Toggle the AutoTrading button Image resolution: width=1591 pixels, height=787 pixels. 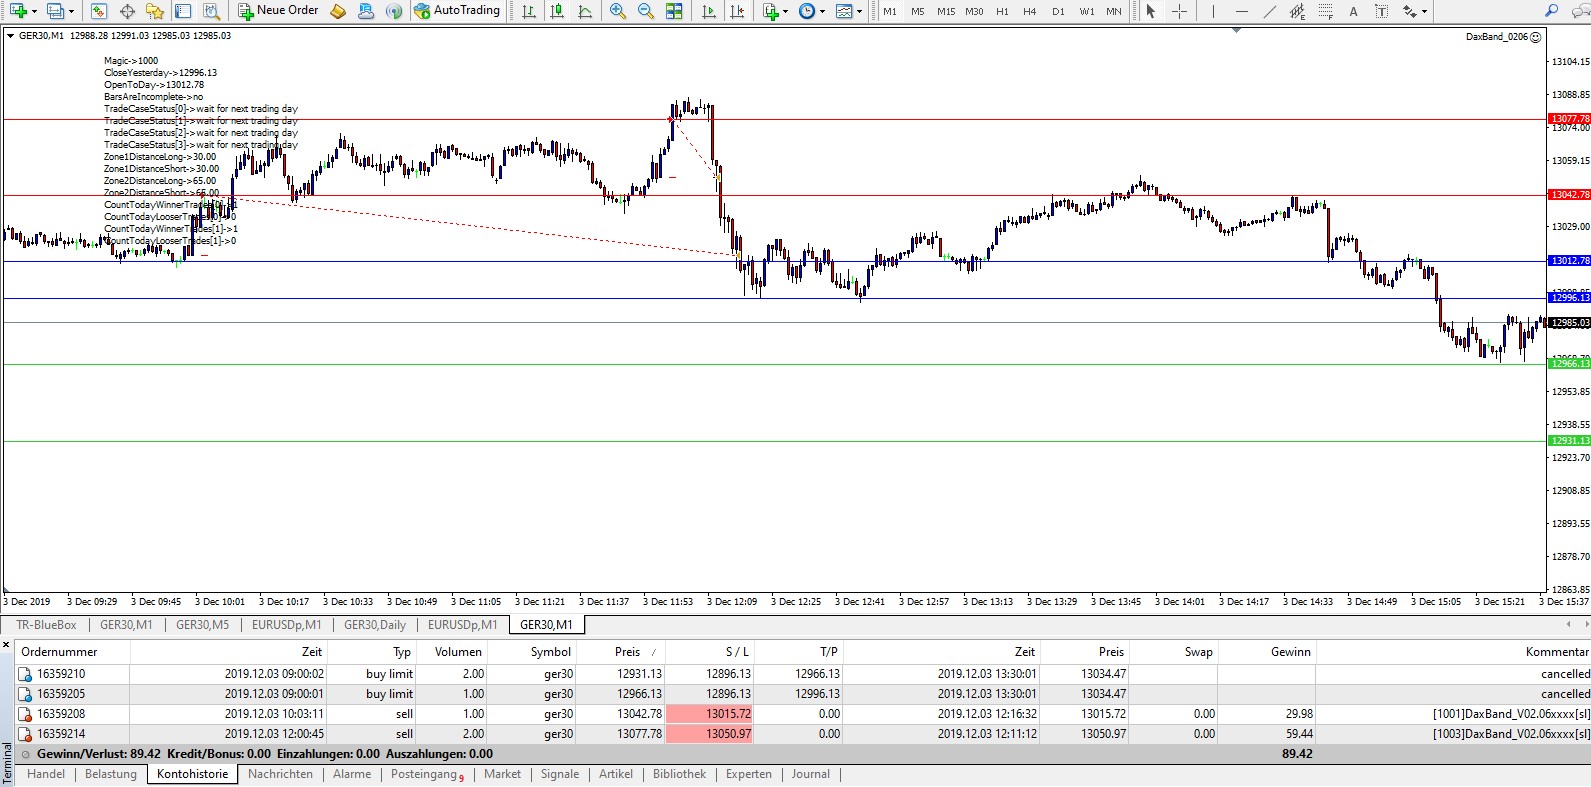coord(457,11)
